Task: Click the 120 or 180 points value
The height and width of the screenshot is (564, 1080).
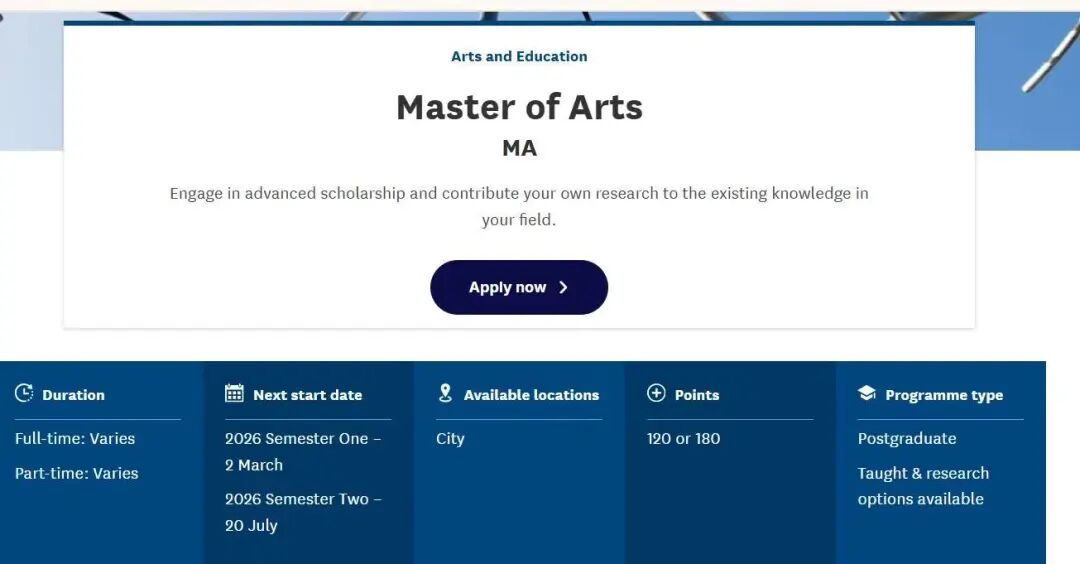Action: tap(683, 439)
